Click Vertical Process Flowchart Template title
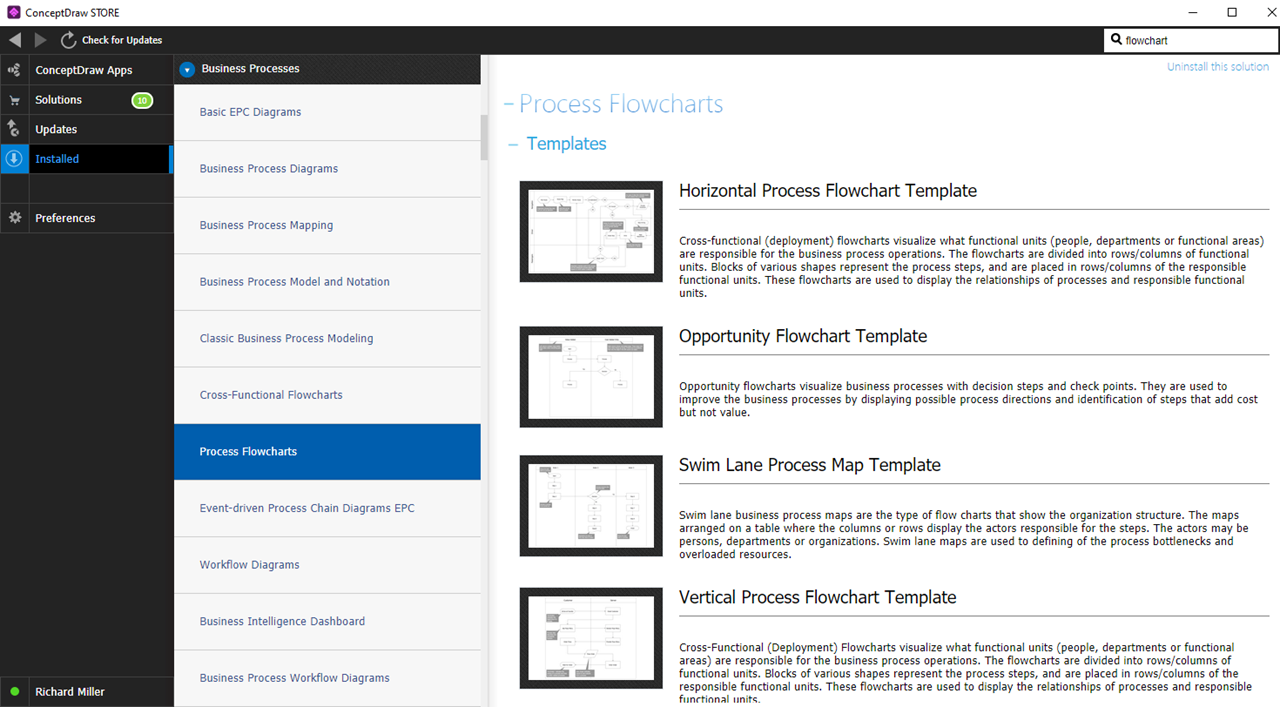The image size is (1280, 707). point(818,597)
